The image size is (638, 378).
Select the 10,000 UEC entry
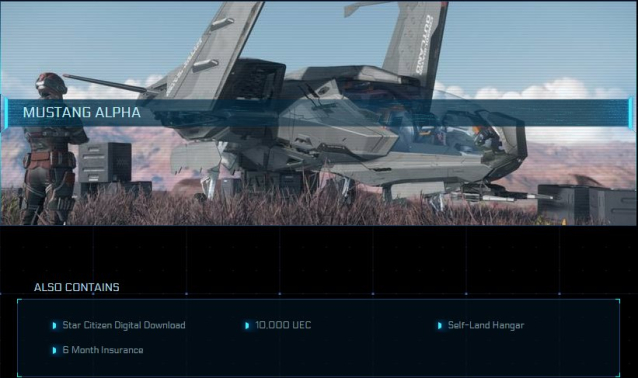283,326
